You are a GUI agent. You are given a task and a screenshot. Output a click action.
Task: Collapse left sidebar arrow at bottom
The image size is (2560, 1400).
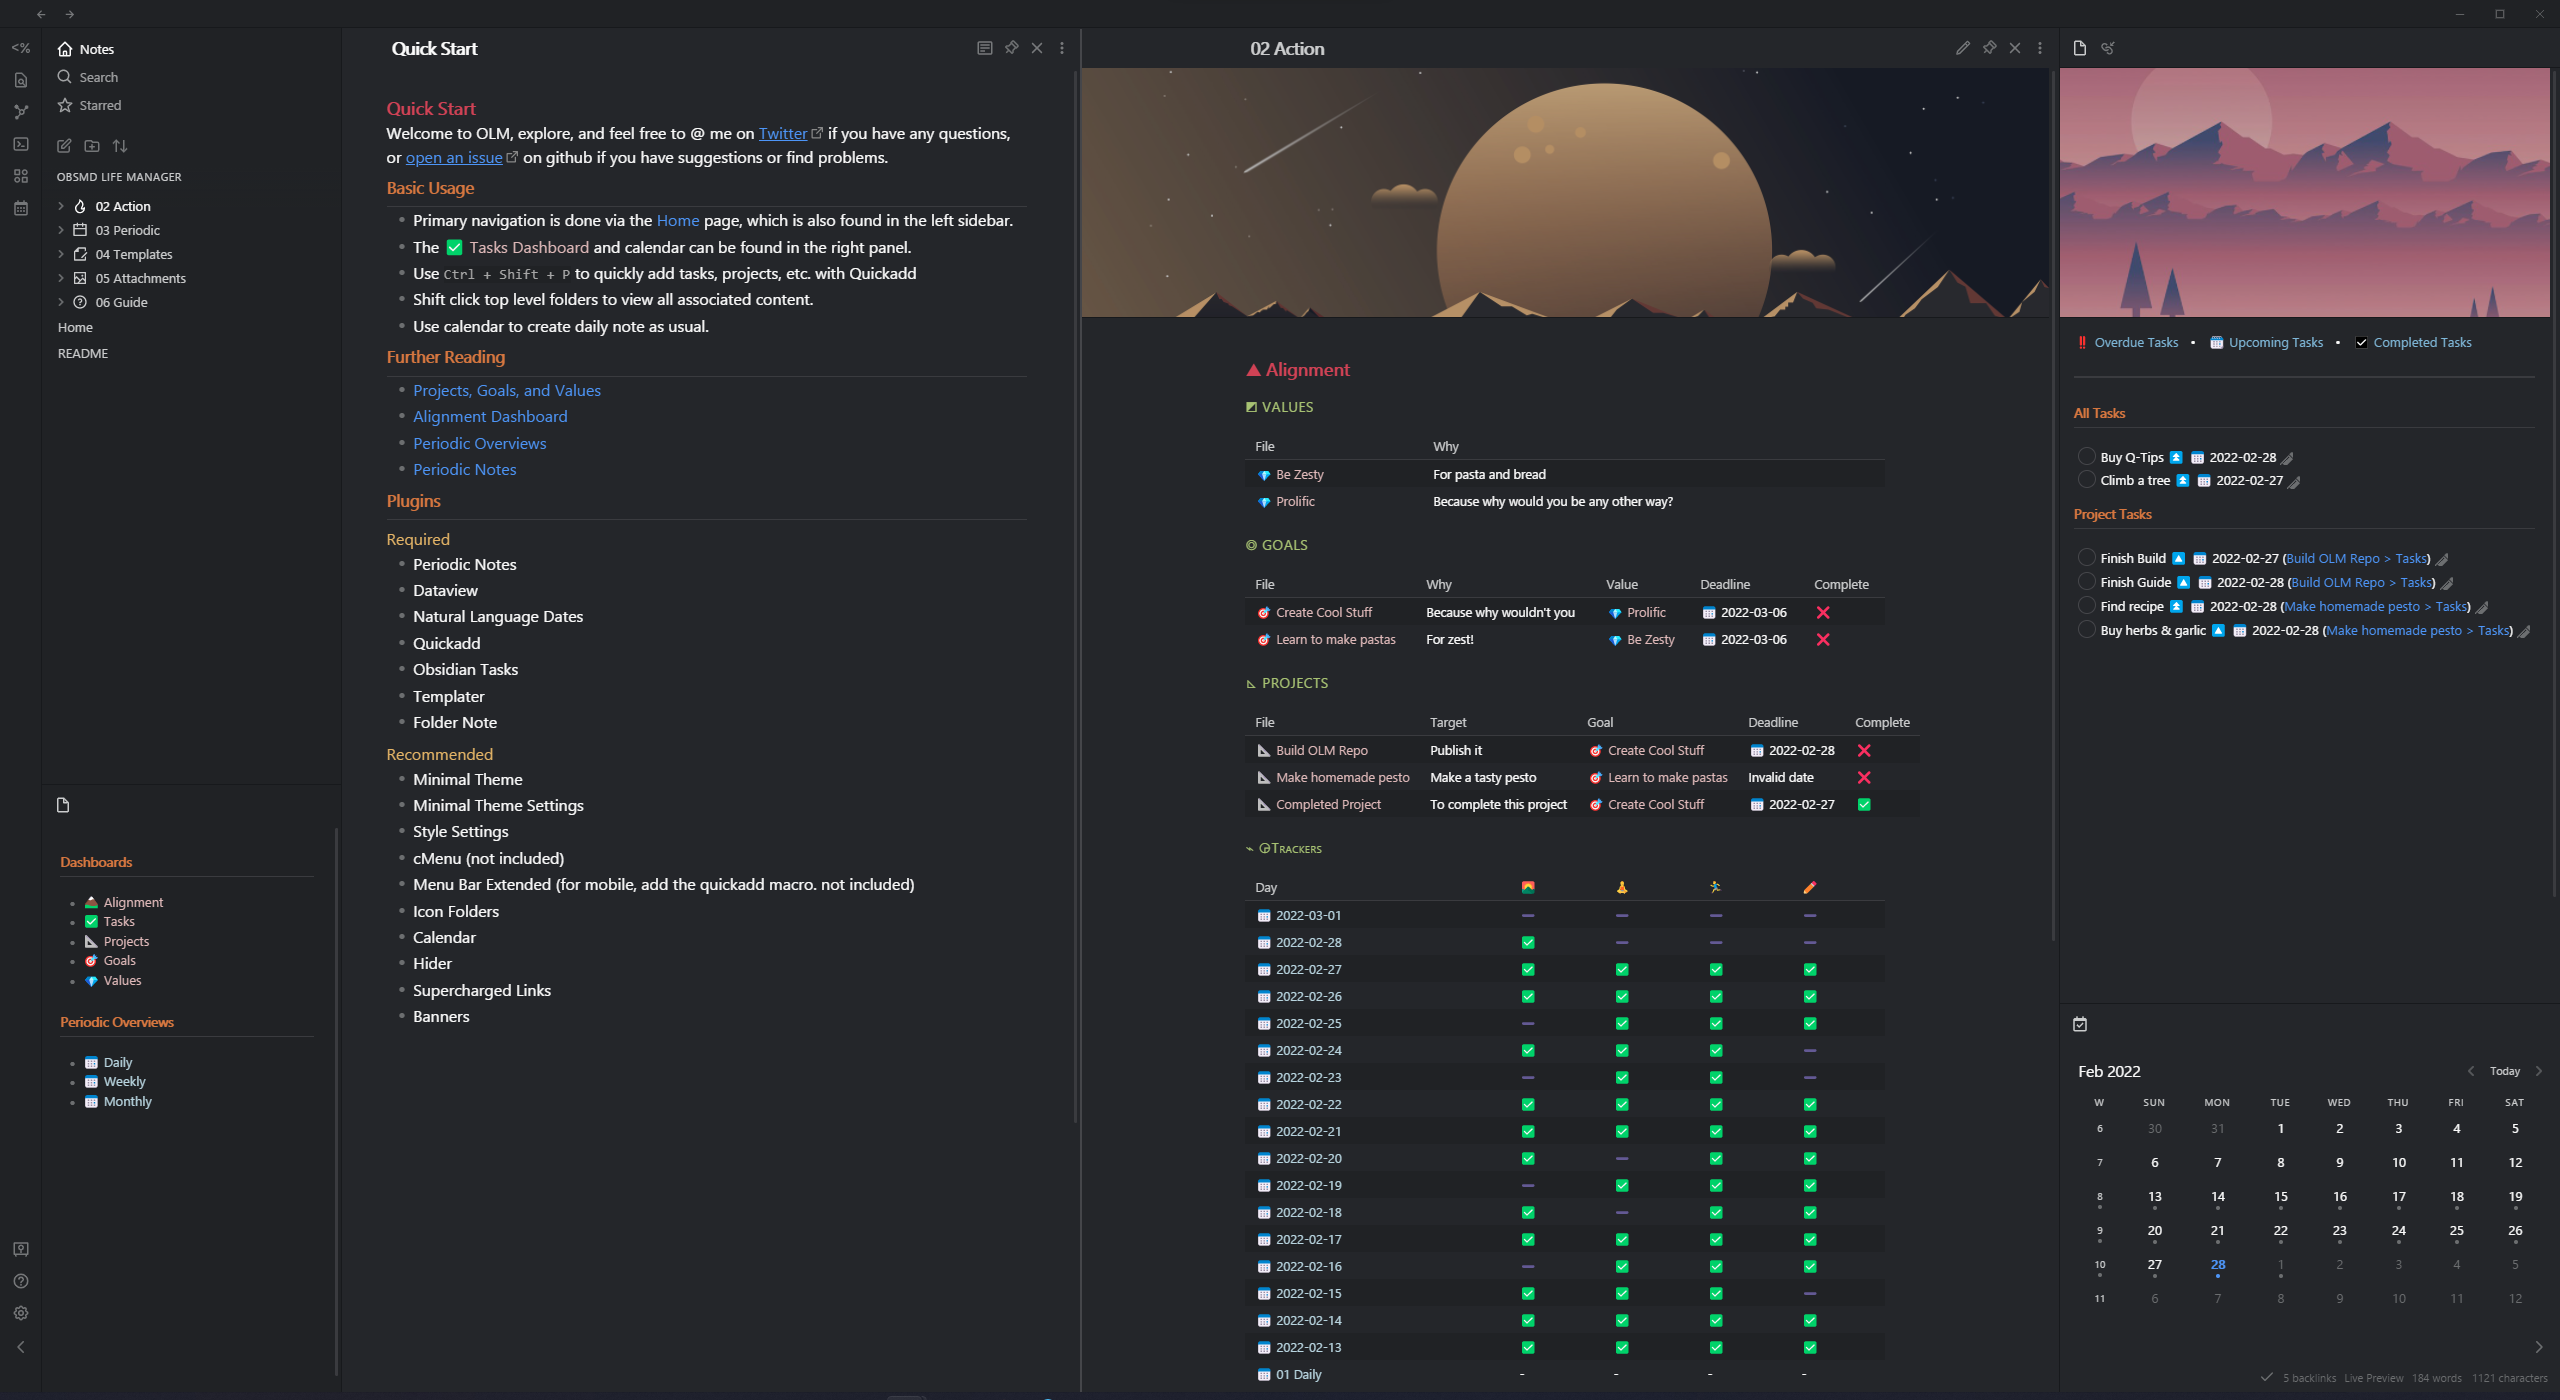[20, 1347]
